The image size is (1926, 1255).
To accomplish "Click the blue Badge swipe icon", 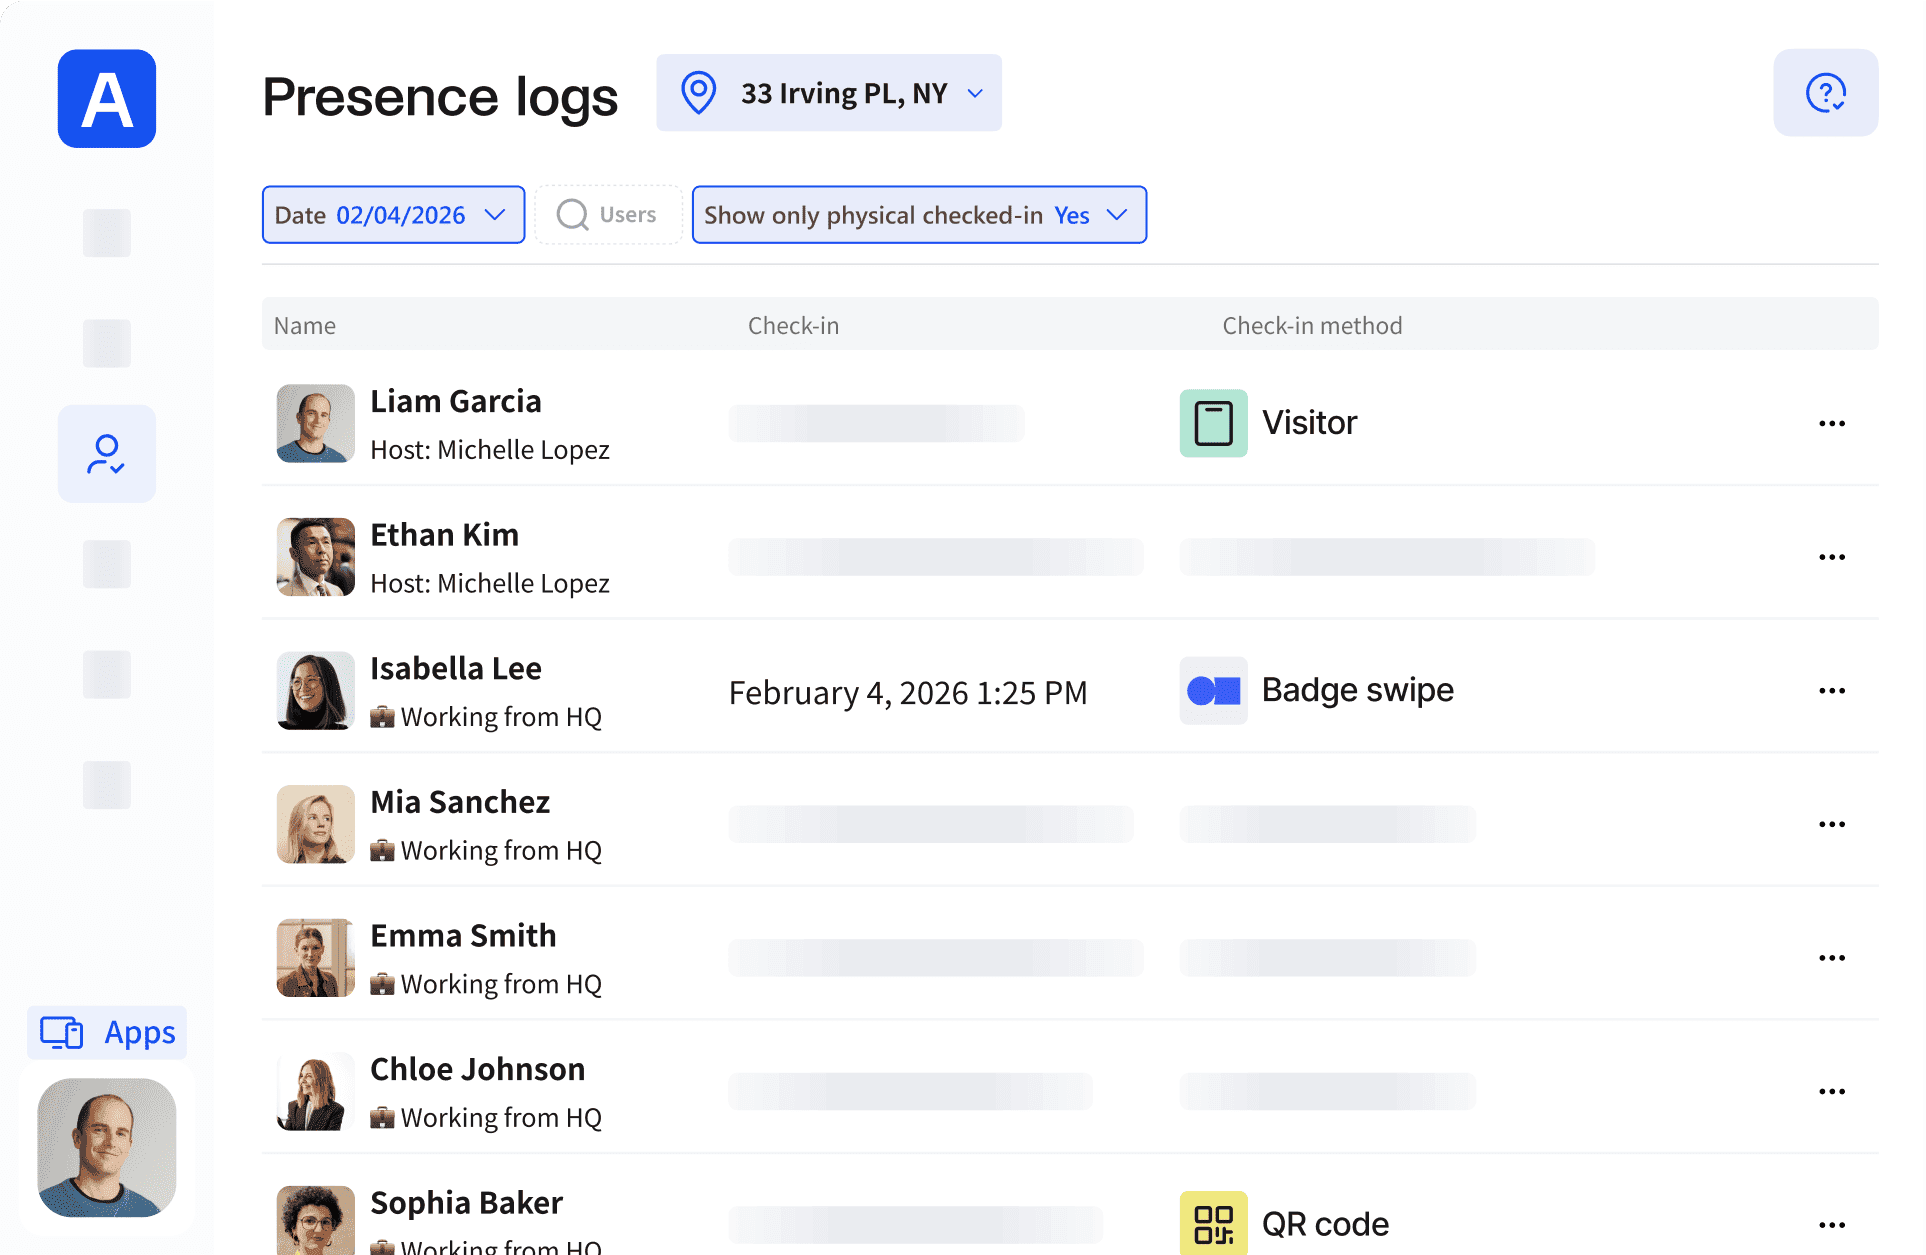I will click(x=1212, y=690).
